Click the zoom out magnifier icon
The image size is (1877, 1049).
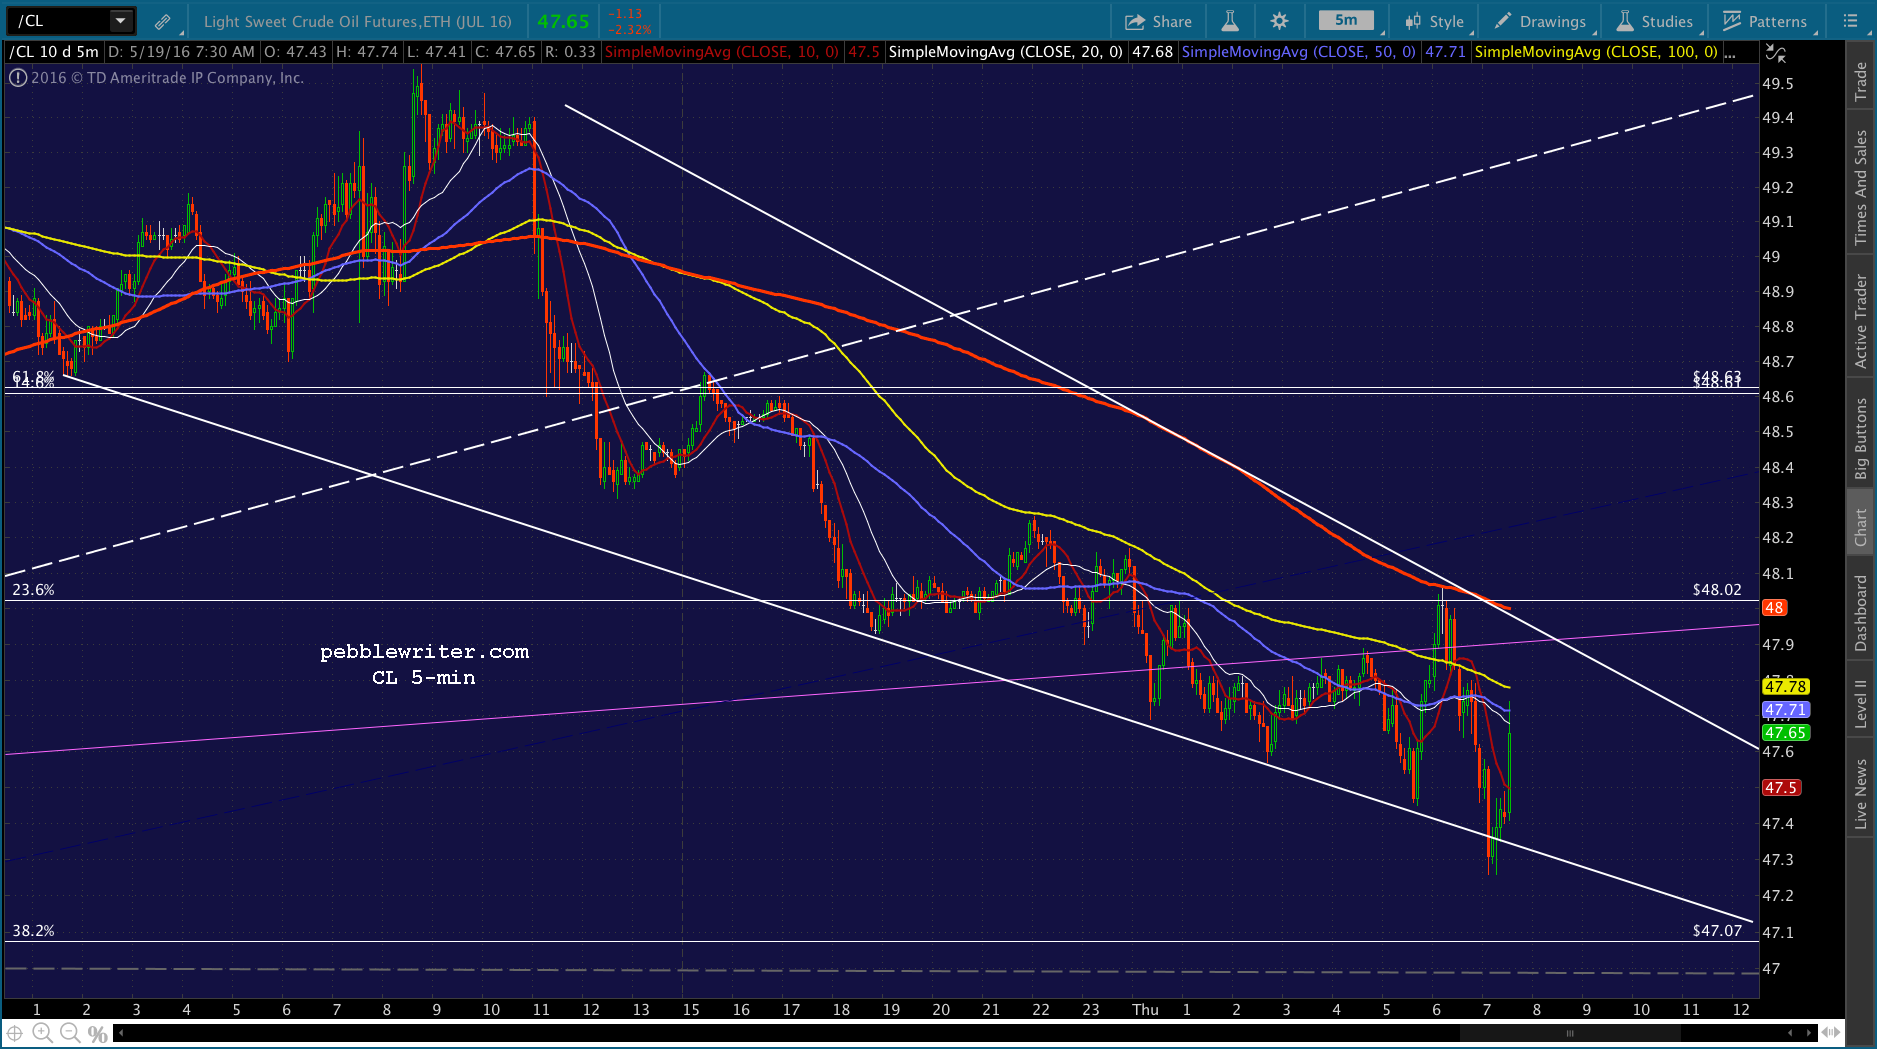(69, 1033)
